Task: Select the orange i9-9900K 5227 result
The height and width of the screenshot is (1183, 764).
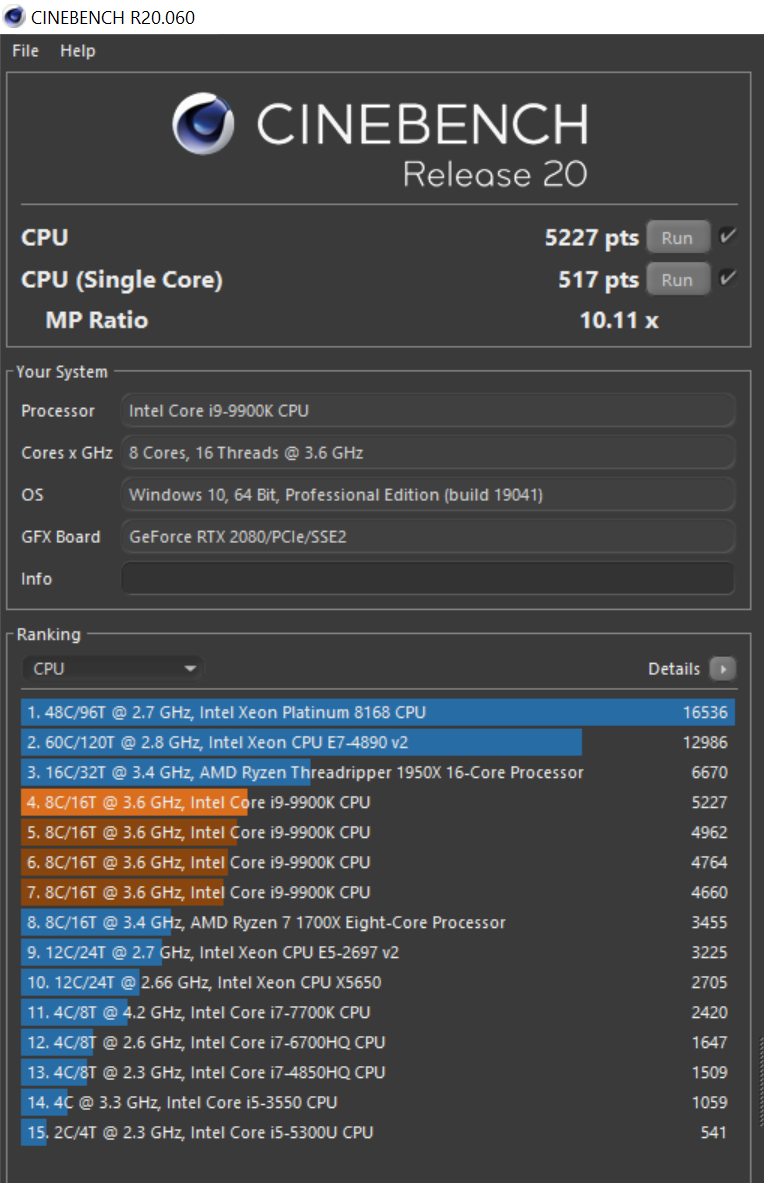Action: click(x=377, y=802)
